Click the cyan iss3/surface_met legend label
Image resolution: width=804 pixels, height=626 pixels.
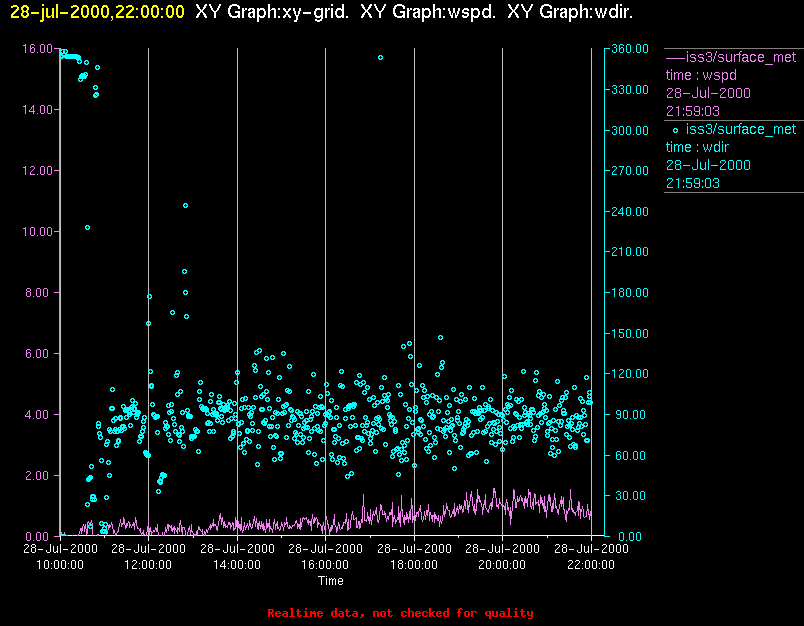click(741, 129)
